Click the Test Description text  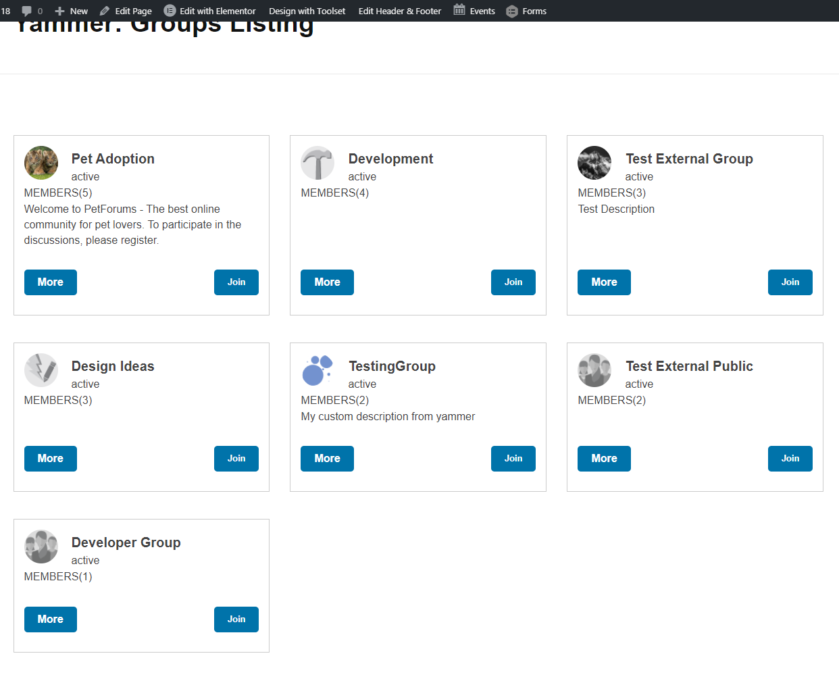(x=616, y=209)
